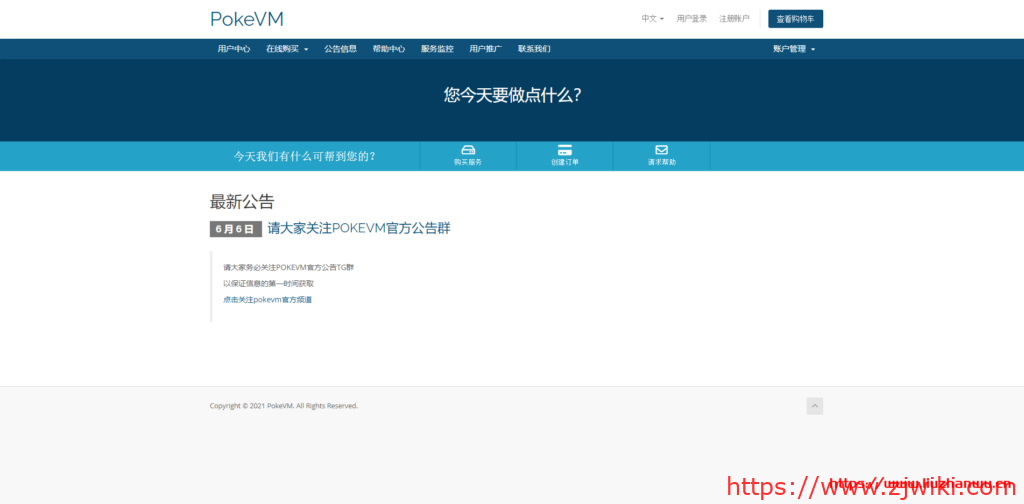Open the 中文 language dropdown
This screenshot has width=1024, height=504.
(652, 19)
